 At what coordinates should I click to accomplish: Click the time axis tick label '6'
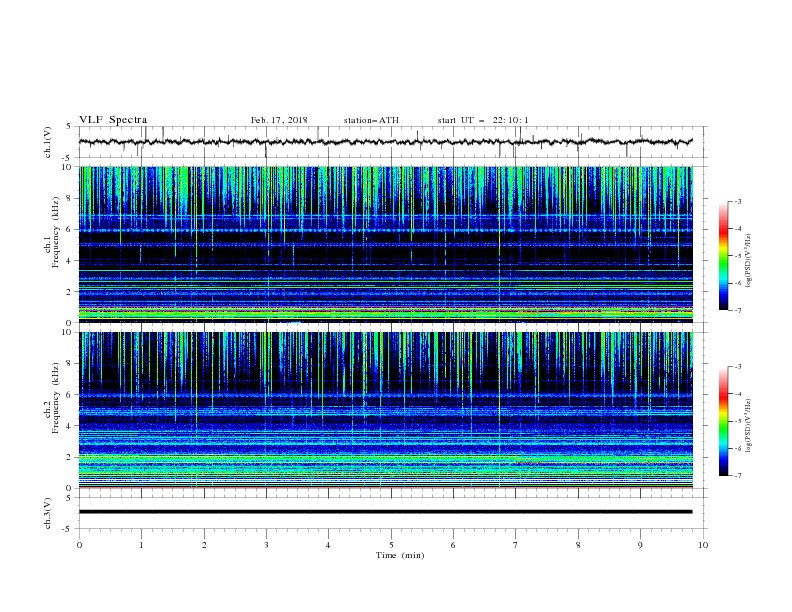click(x=453, y=545)
